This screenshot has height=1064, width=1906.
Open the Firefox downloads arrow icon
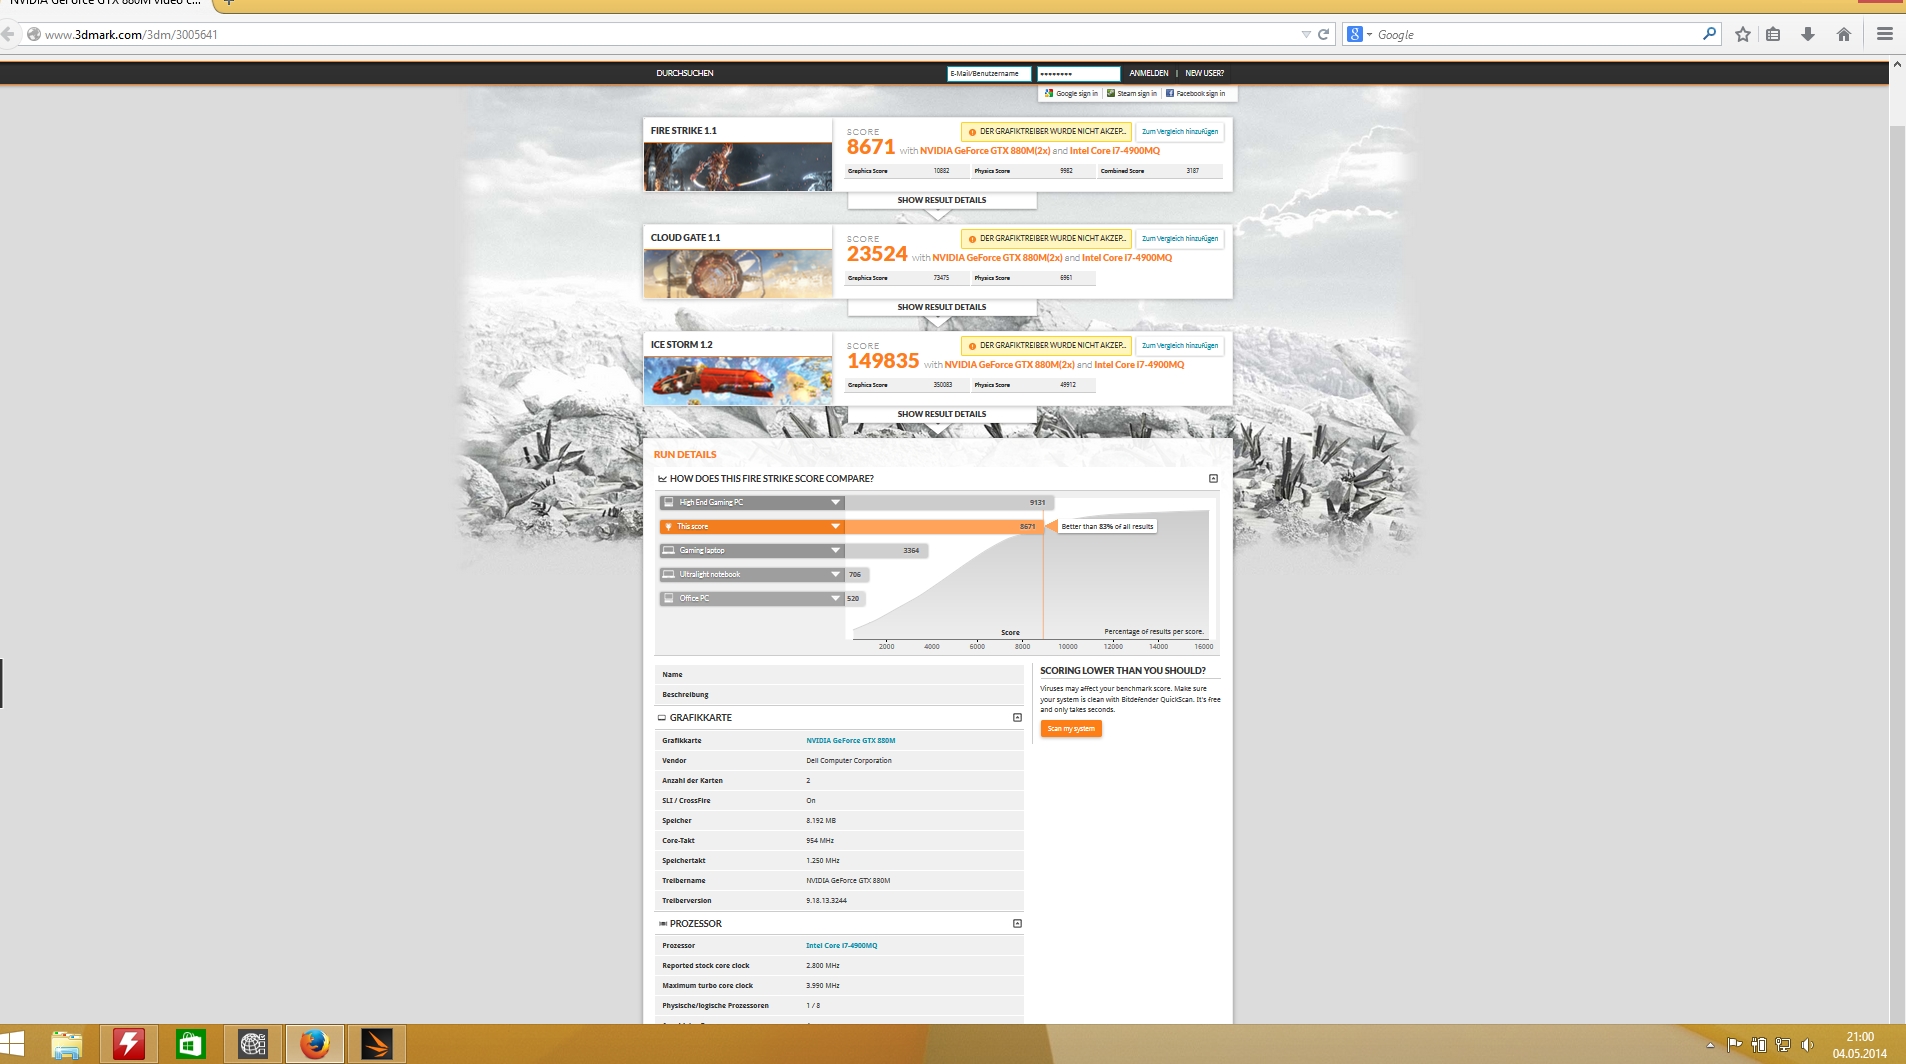click(1808, 34)
